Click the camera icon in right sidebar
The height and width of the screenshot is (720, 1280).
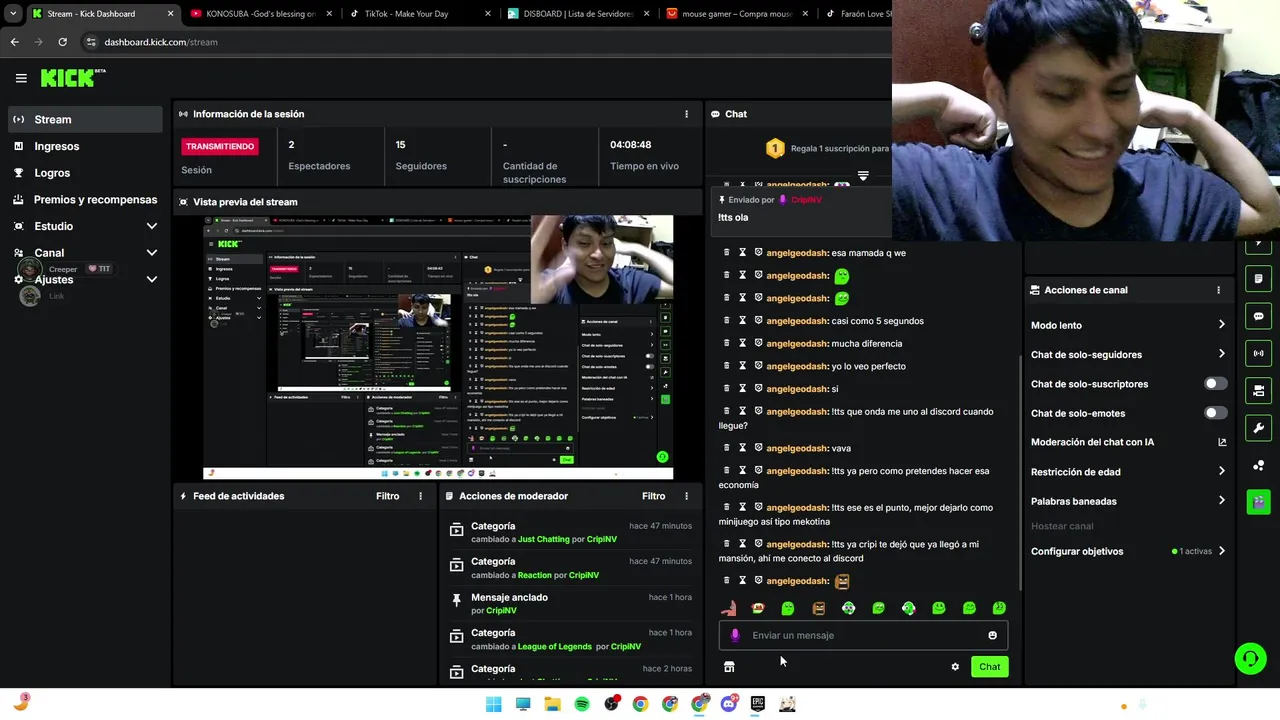pyautogui.click(x=1258, y=391)
